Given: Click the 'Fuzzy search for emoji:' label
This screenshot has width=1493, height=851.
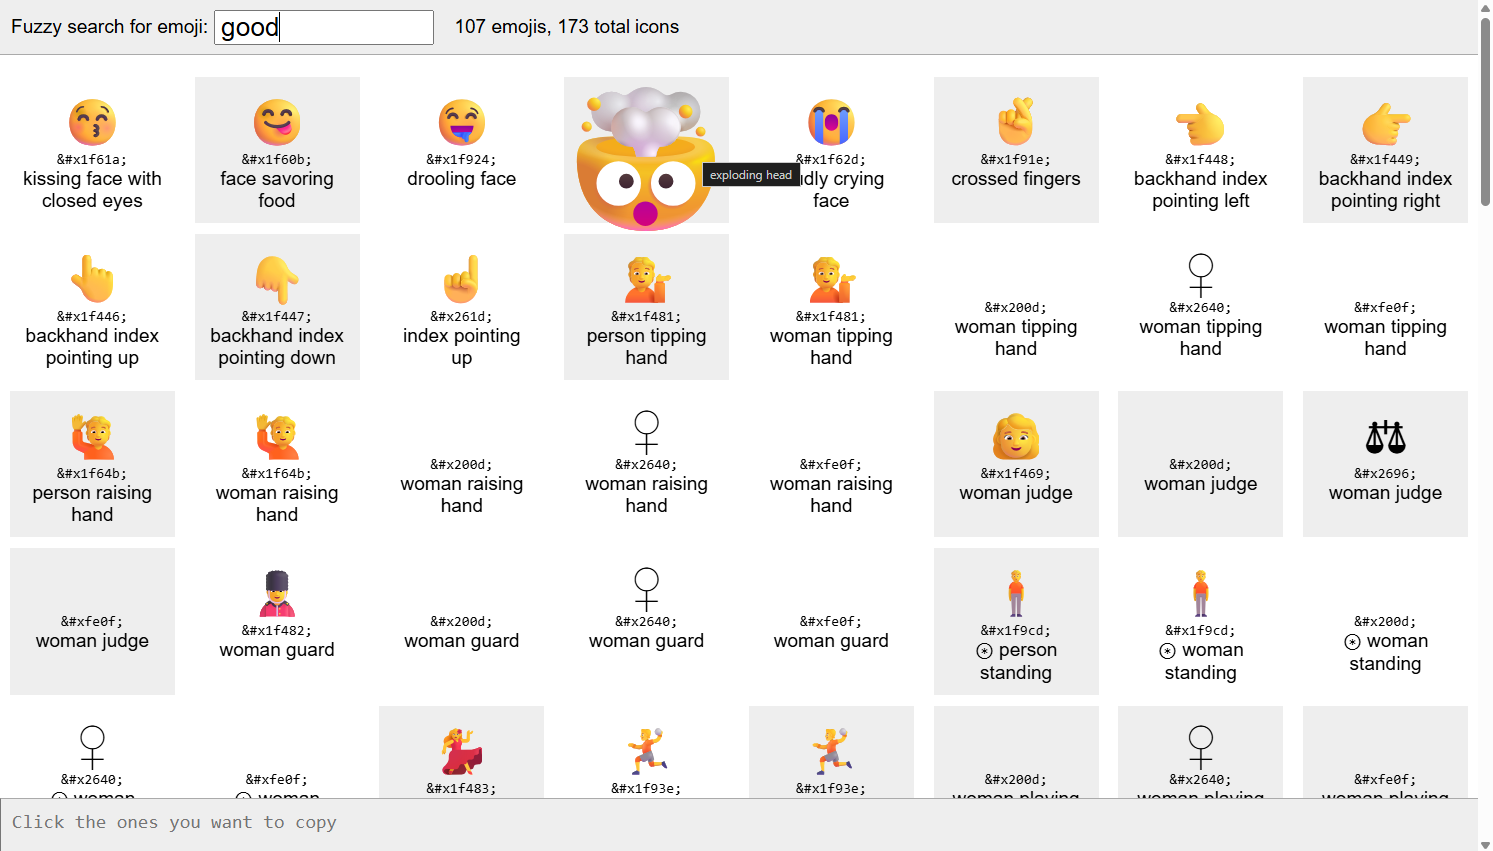Looking at the screenshot, I should click(x=109, y=27).
